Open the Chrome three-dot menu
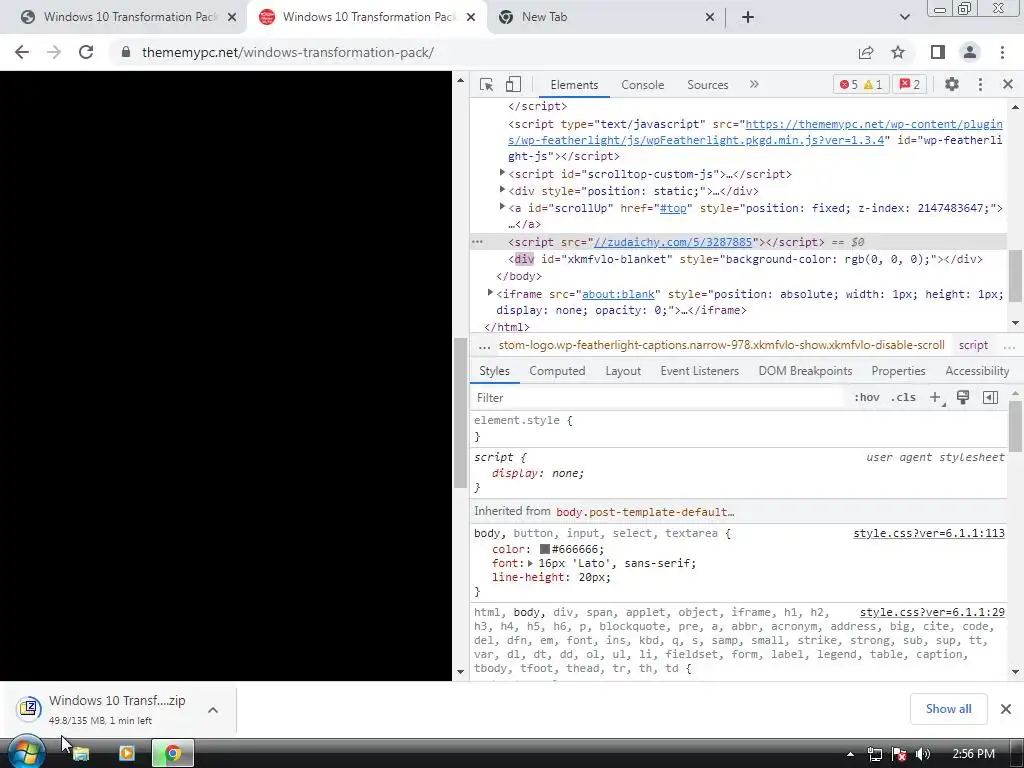Viewport: 1024px width, 768px height. pos(1002,52)
